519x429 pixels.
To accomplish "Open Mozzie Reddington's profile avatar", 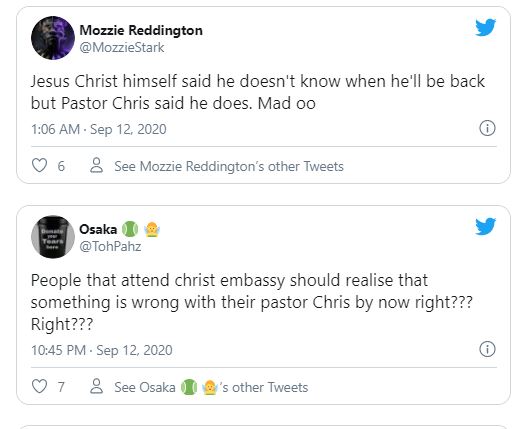I will tap(53, 38).
